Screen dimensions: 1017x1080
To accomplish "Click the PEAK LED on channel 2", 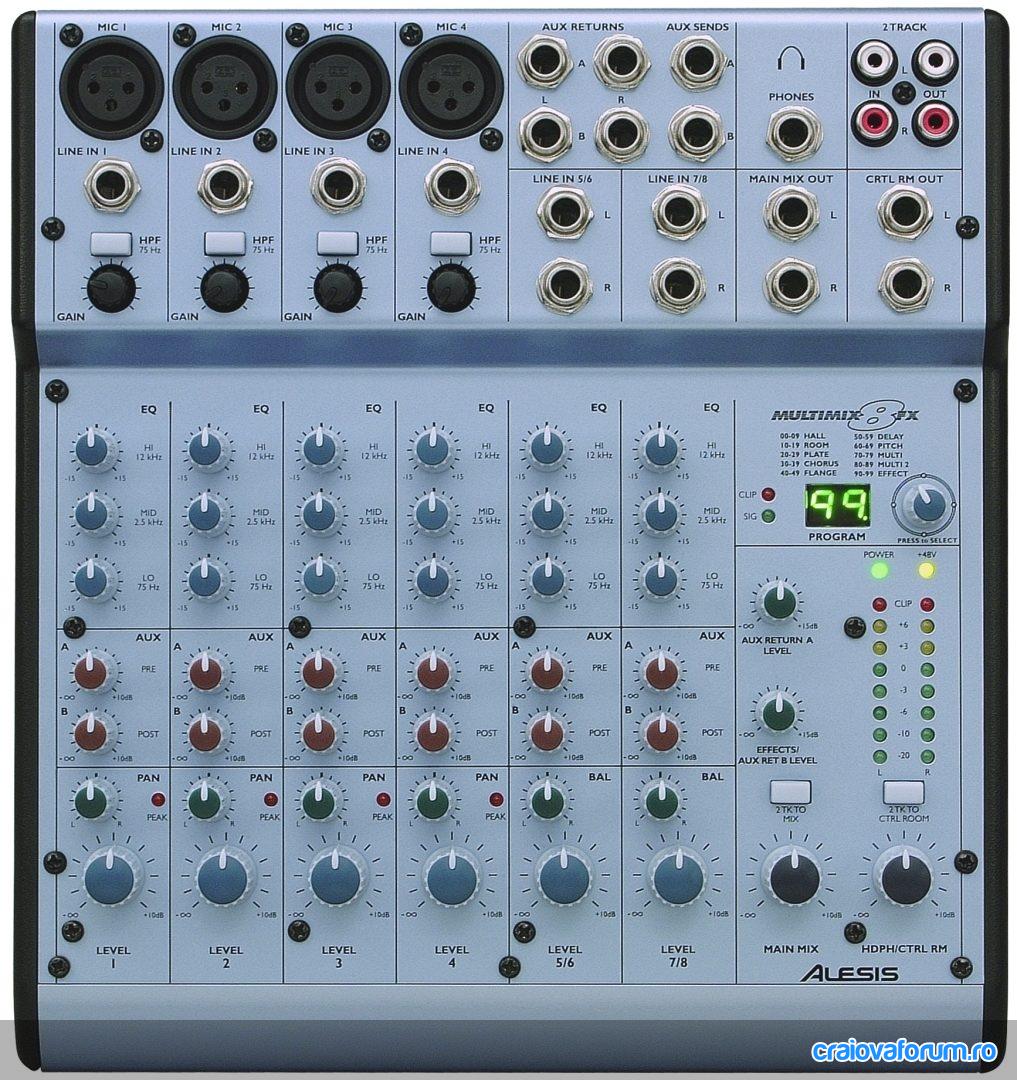I will click(x=271, y=800).
